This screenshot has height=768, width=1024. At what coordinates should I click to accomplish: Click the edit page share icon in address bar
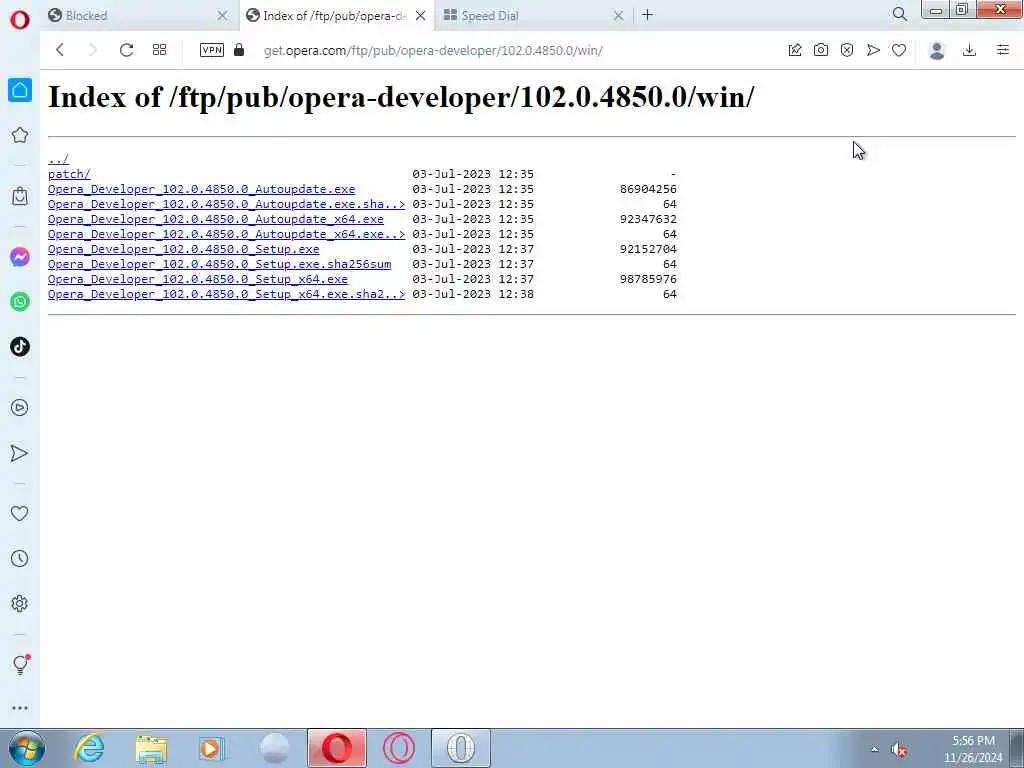point(795,50)
